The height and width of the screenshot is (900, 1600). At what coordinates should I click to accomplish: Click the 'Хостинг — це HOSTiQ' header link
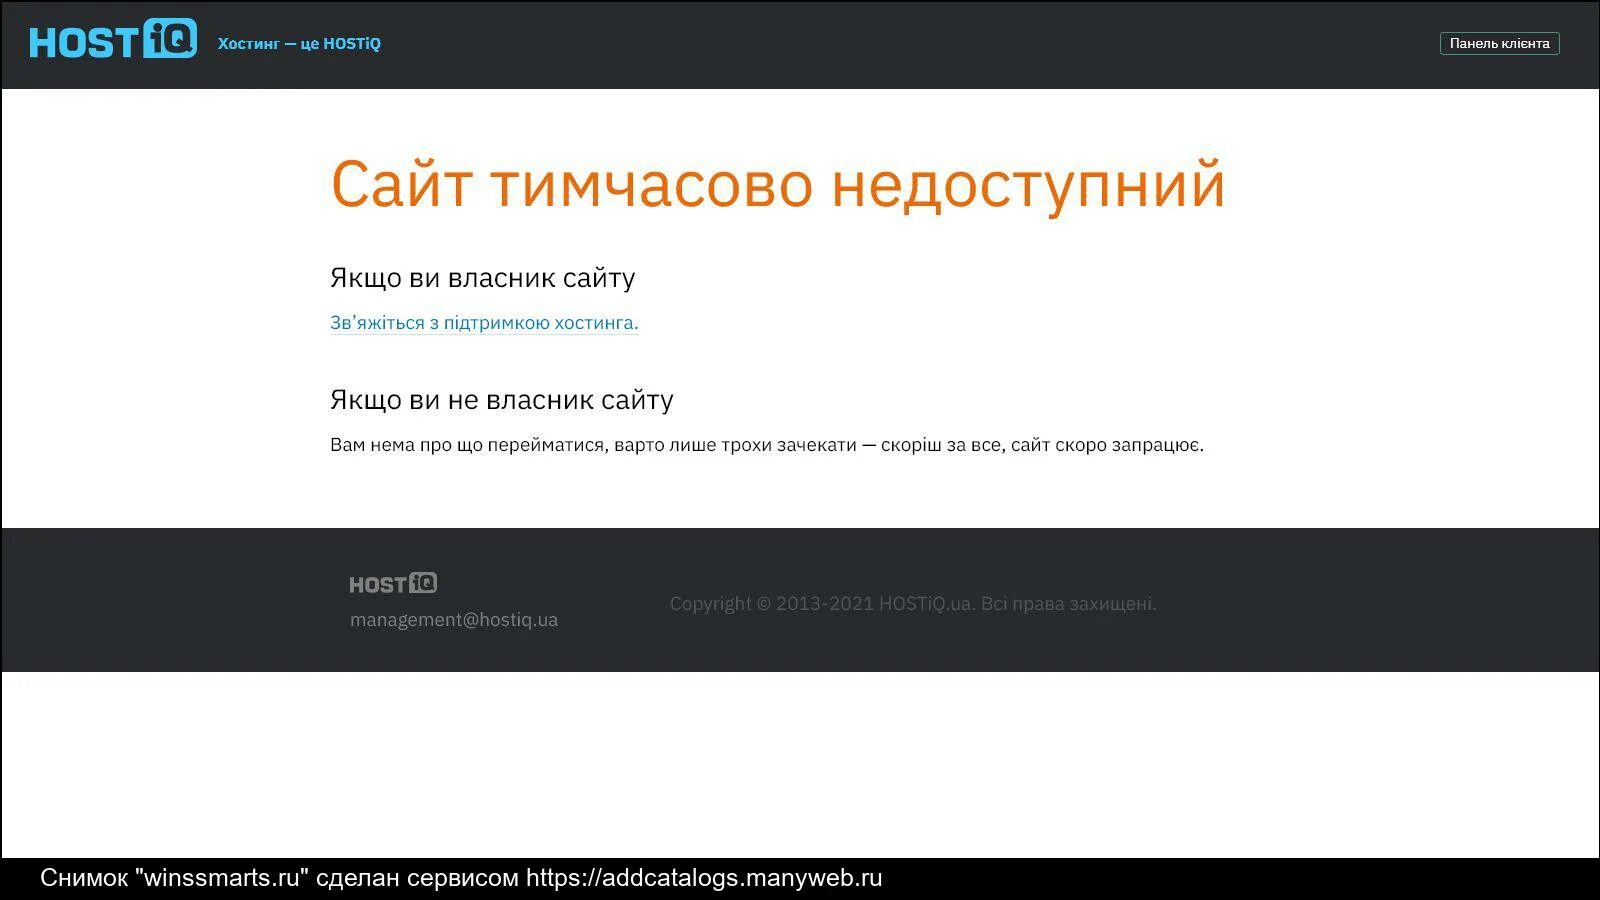pyautogui.click(x=299, y=44)
